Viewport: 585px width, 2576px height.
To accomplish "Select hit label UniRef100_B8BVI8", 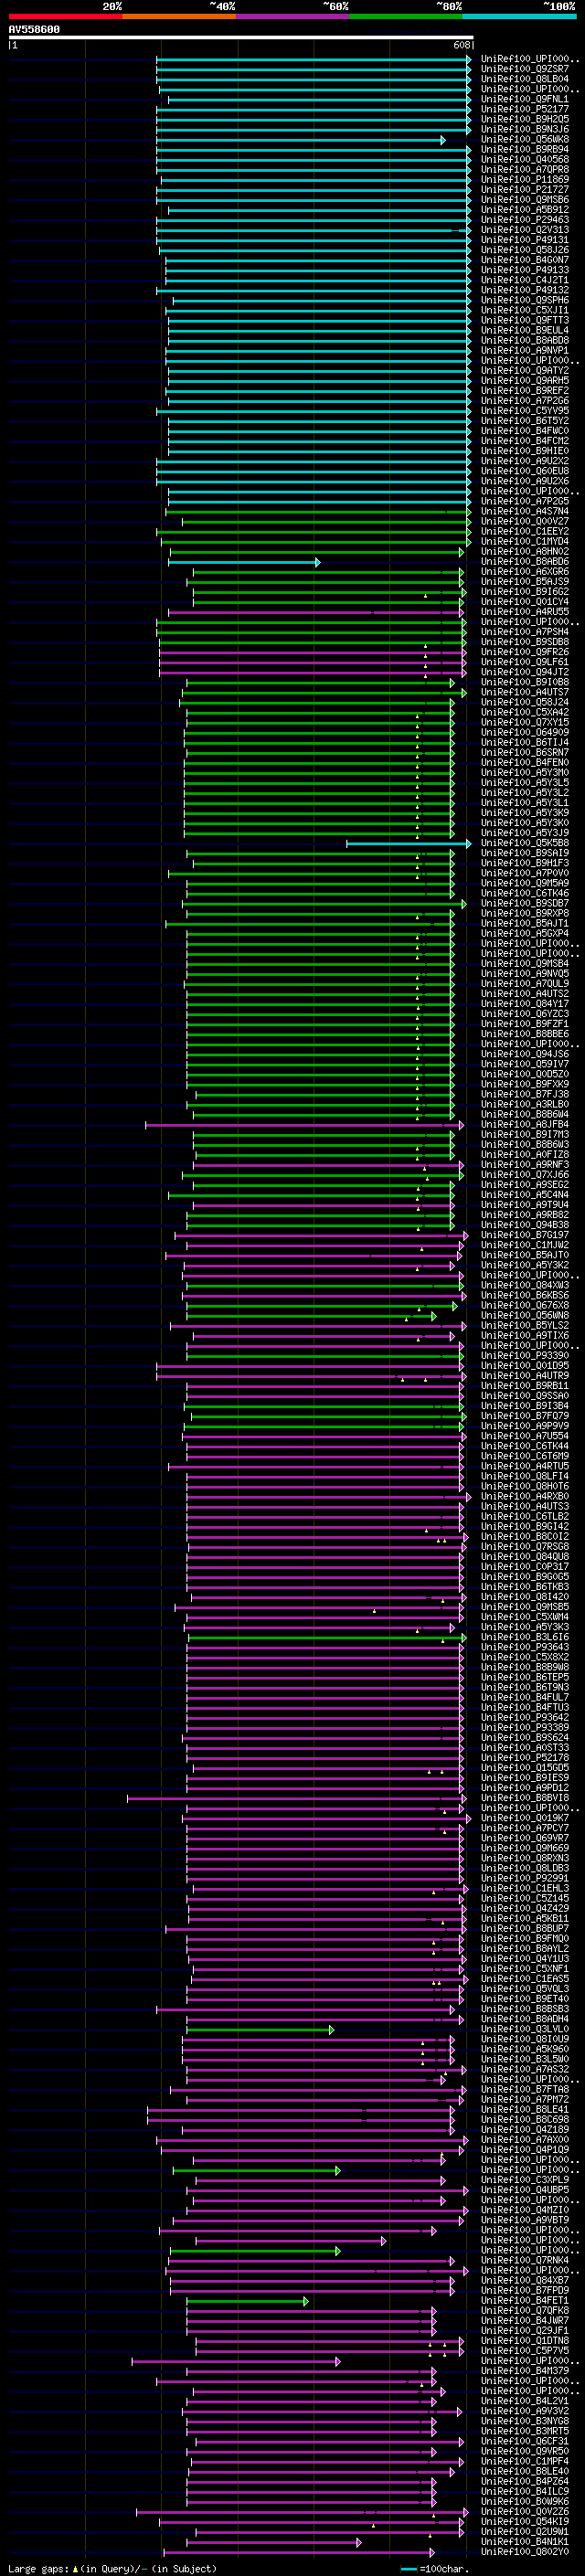I will click(x=525, y=1799).
